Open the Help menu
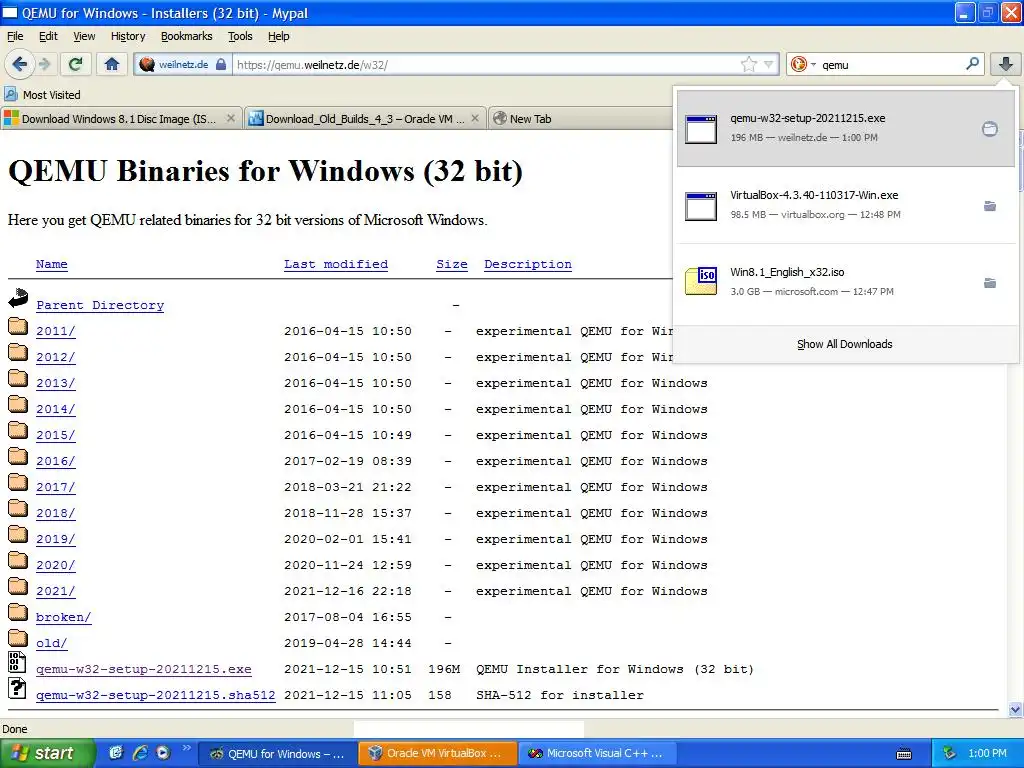Viewport: 1024px width, 768px height. (x=279, y=36)
